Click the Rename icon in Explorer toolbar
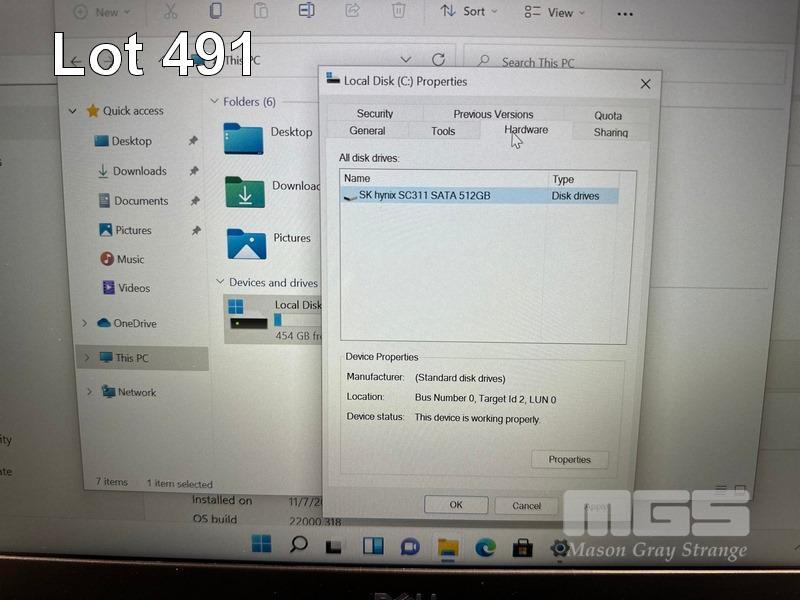Image resolution: width=800 pixels, height=600 pixels. [306, 11]
